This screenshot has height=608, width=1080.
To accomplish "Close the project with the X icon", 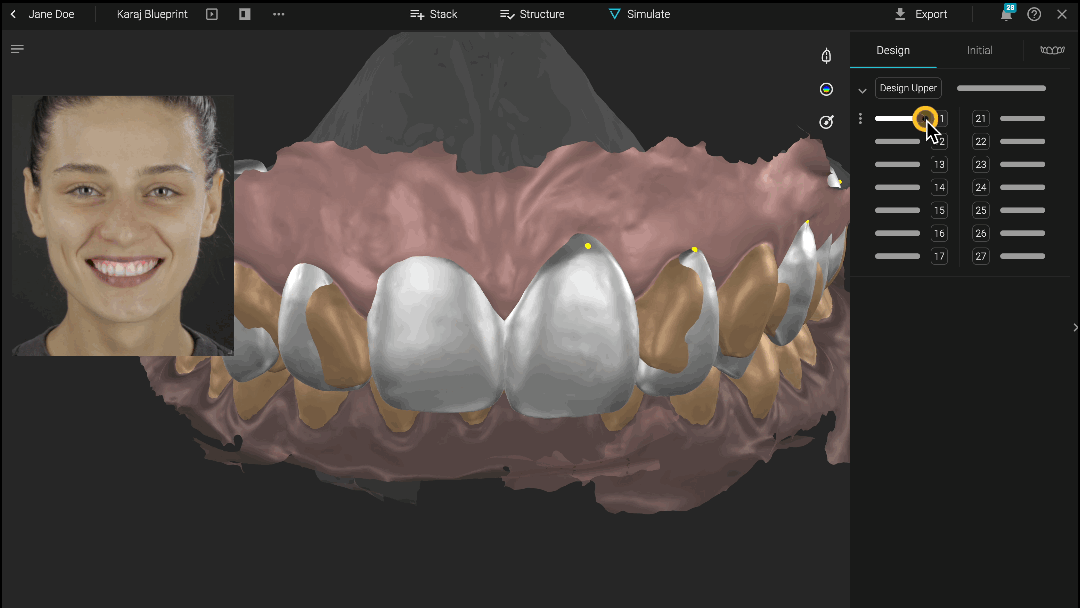I will click(1061, 14).
